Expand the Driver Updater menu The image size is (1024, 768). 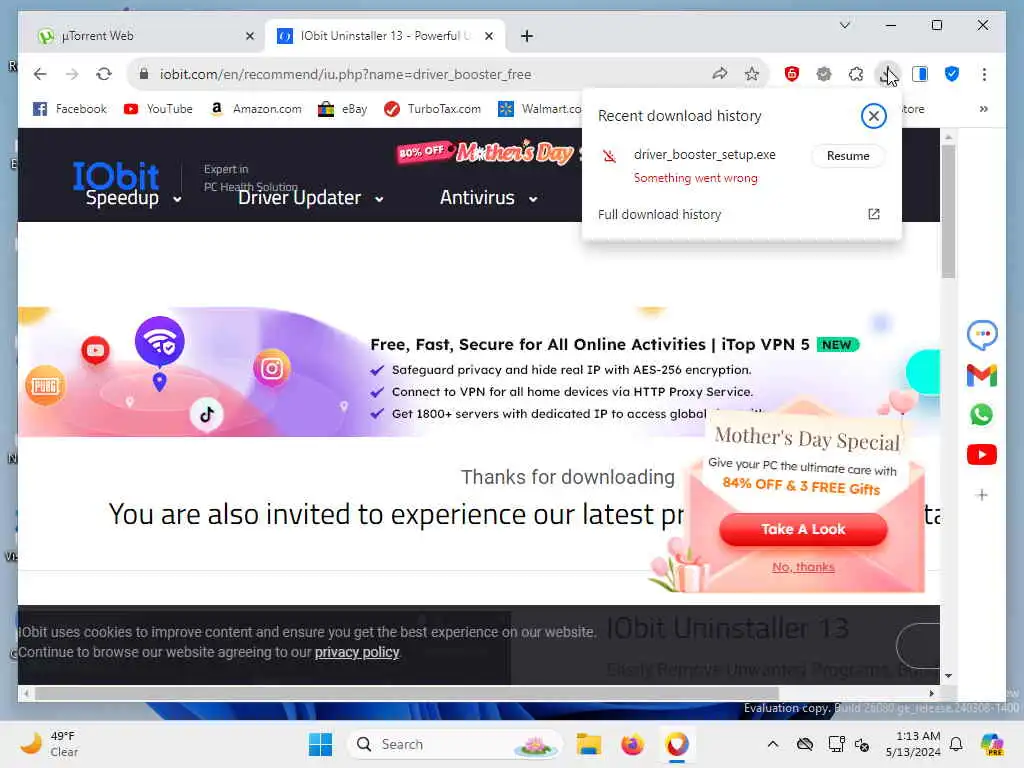pos(310,198)
